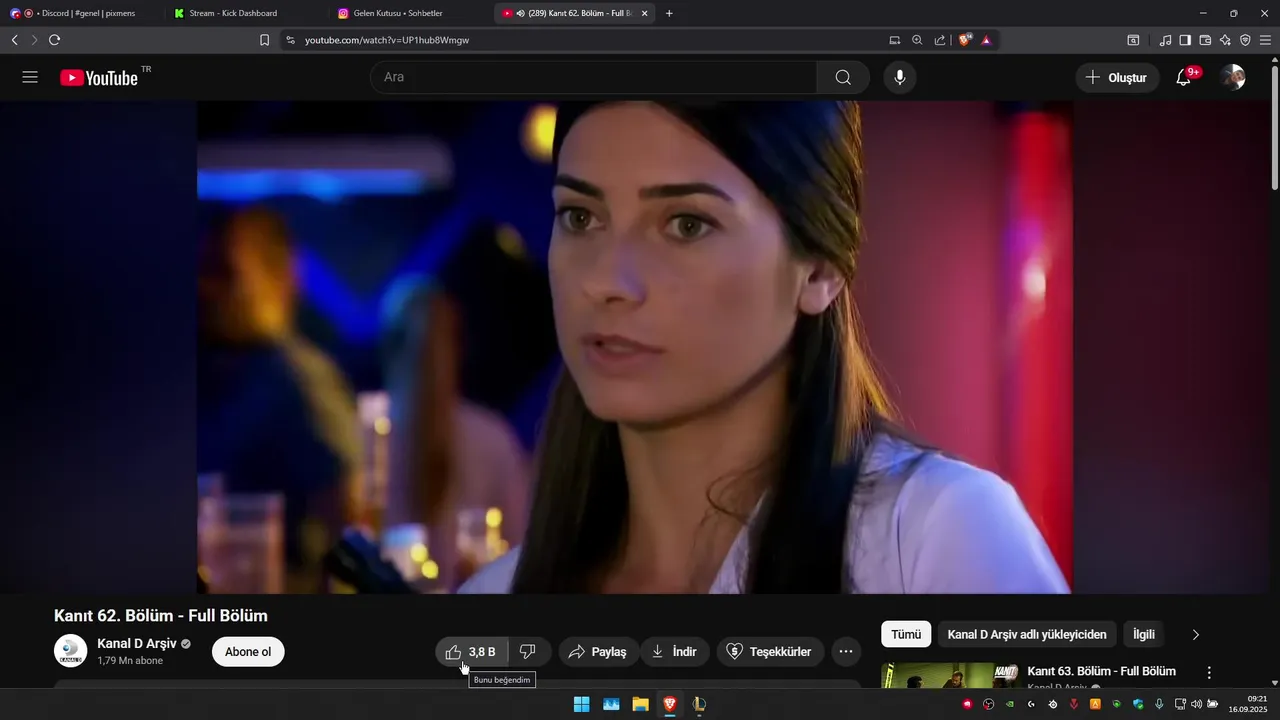This screenshot has width=1280, height=720.
Task: Open the zoom magnifier in address bar
Action: (x=917, y=40)
